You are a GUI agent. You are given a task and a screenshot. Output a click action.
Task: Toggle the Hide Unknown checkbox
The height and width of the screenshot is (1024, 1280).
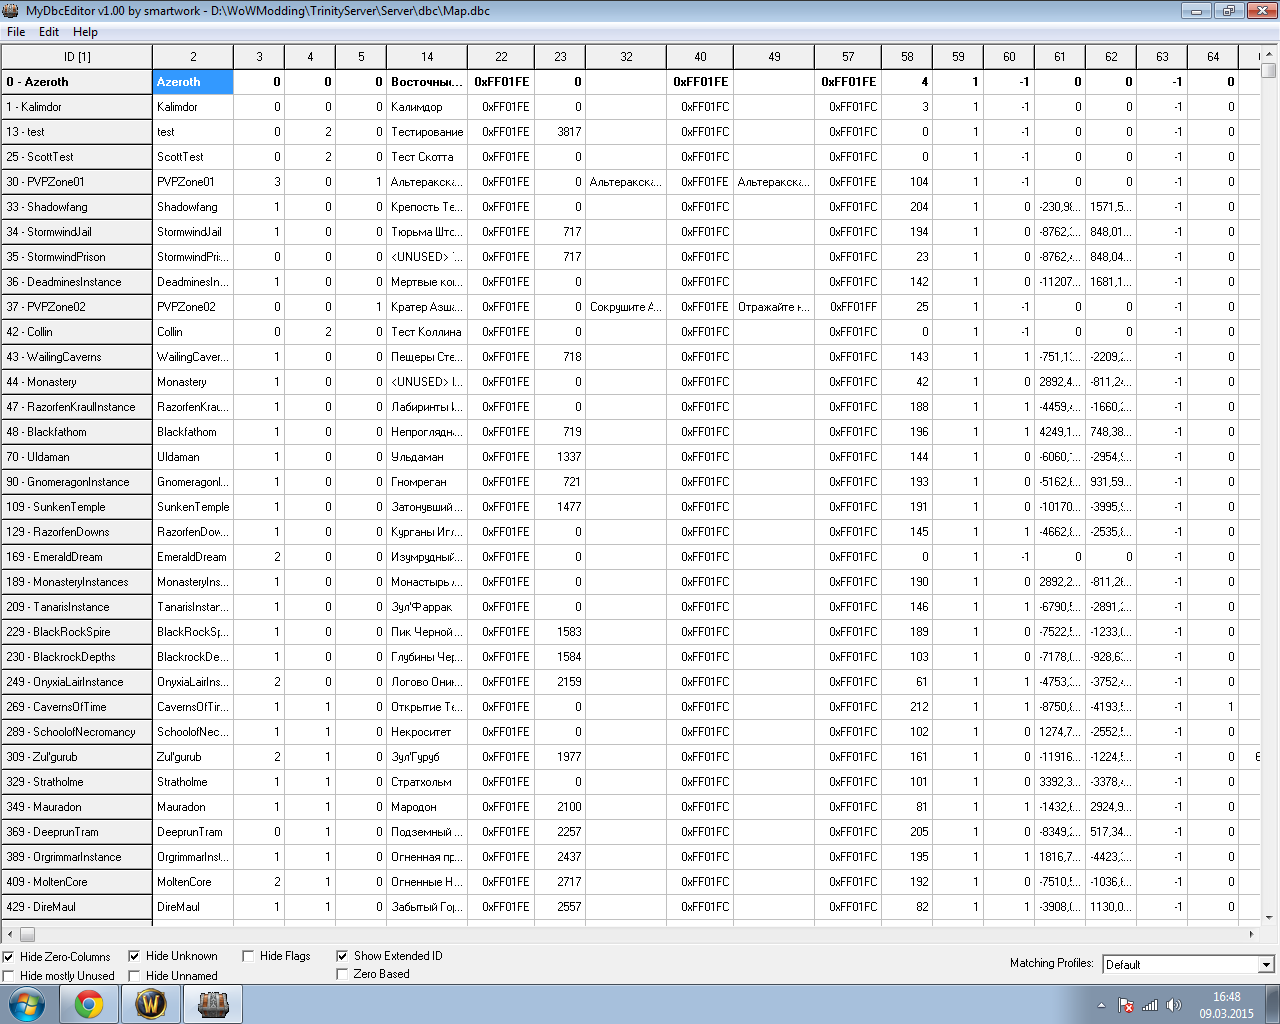[135, 957]
